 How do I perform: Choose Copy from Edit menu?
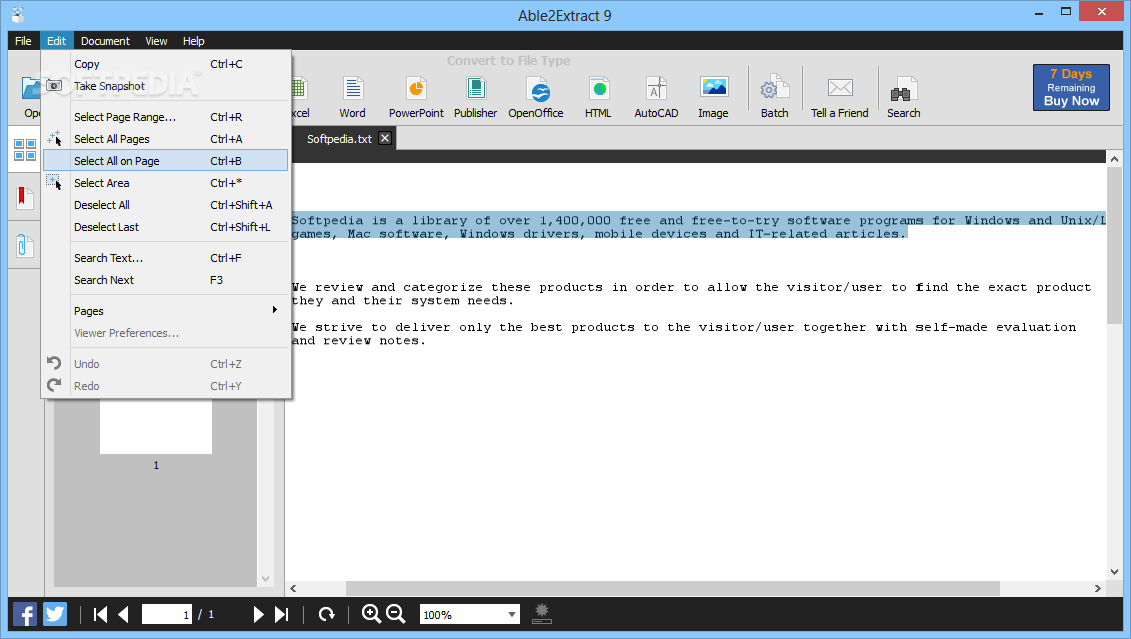[166, 64]
